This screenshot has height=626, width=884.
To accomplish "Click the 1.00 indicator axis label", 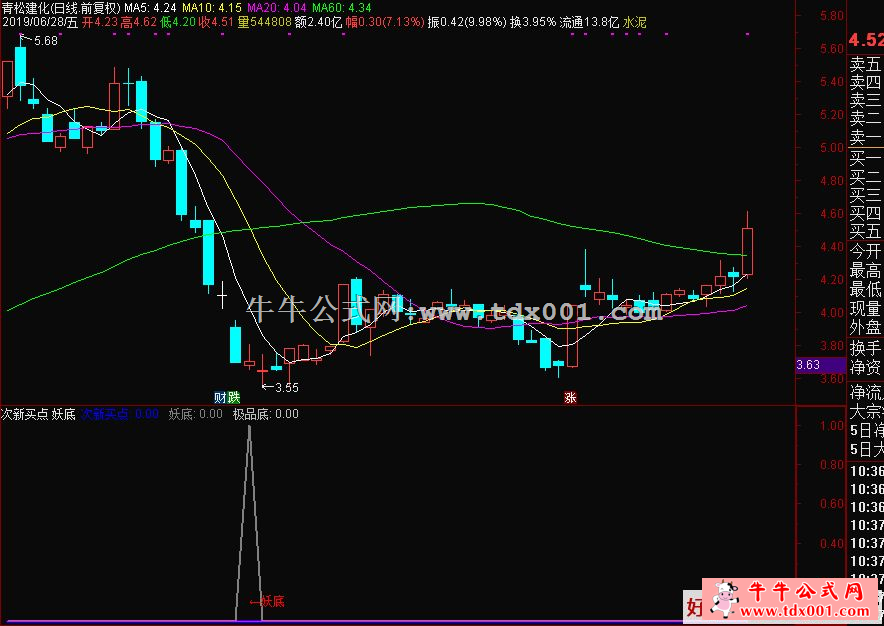I will tap(832, 426).
